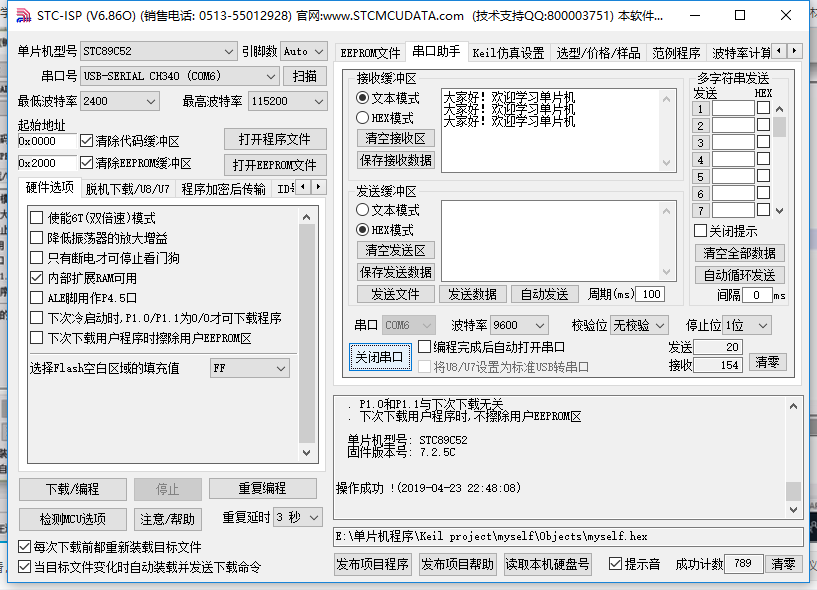
Task: Click 下载/编程 button
Action: pyautogui.click(x=72, y=489)
